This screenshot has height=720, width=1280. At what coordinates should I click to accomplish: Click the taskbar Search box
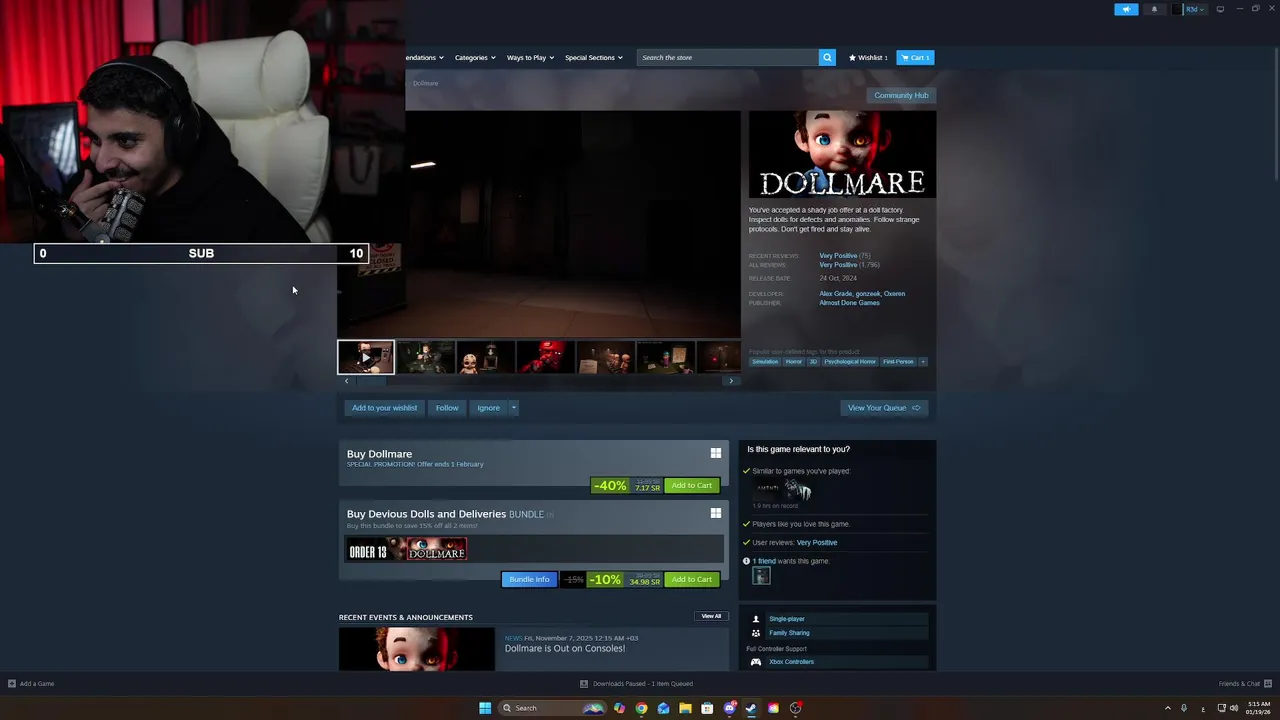click(552, 708)
